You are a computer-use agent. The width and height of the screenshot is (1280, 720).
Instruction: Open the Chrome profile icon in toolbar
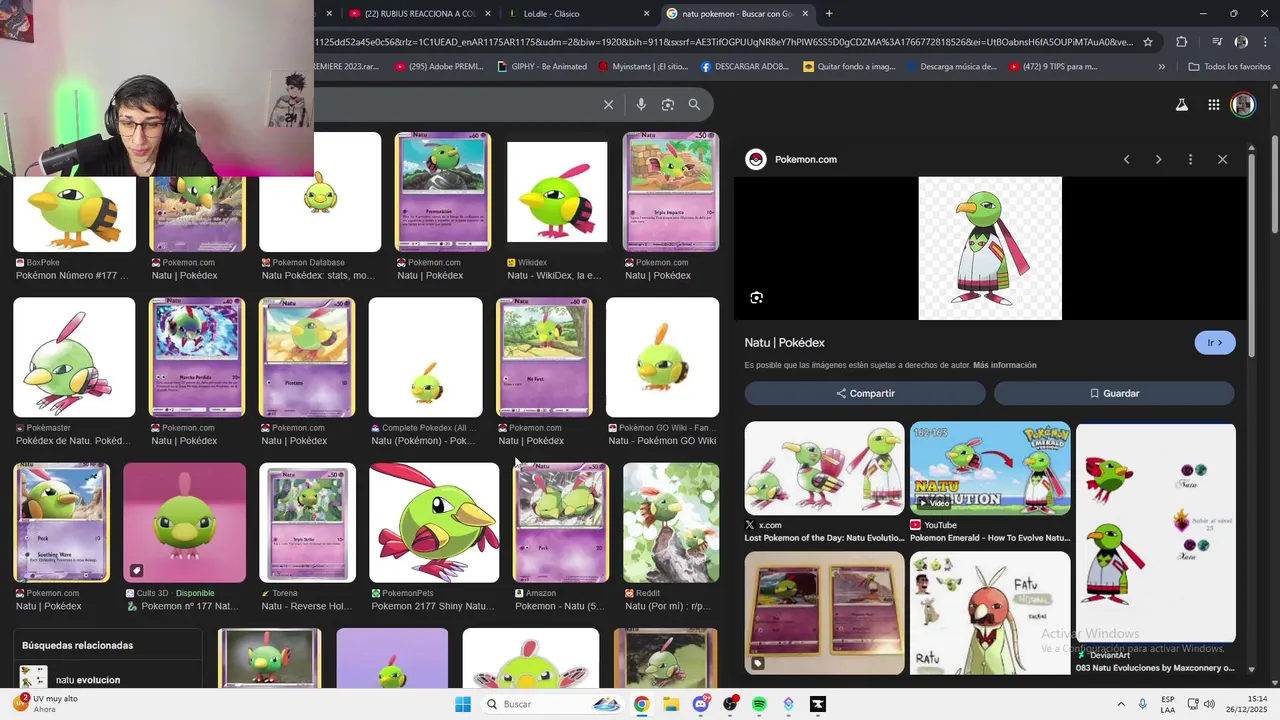point(1241,42)
